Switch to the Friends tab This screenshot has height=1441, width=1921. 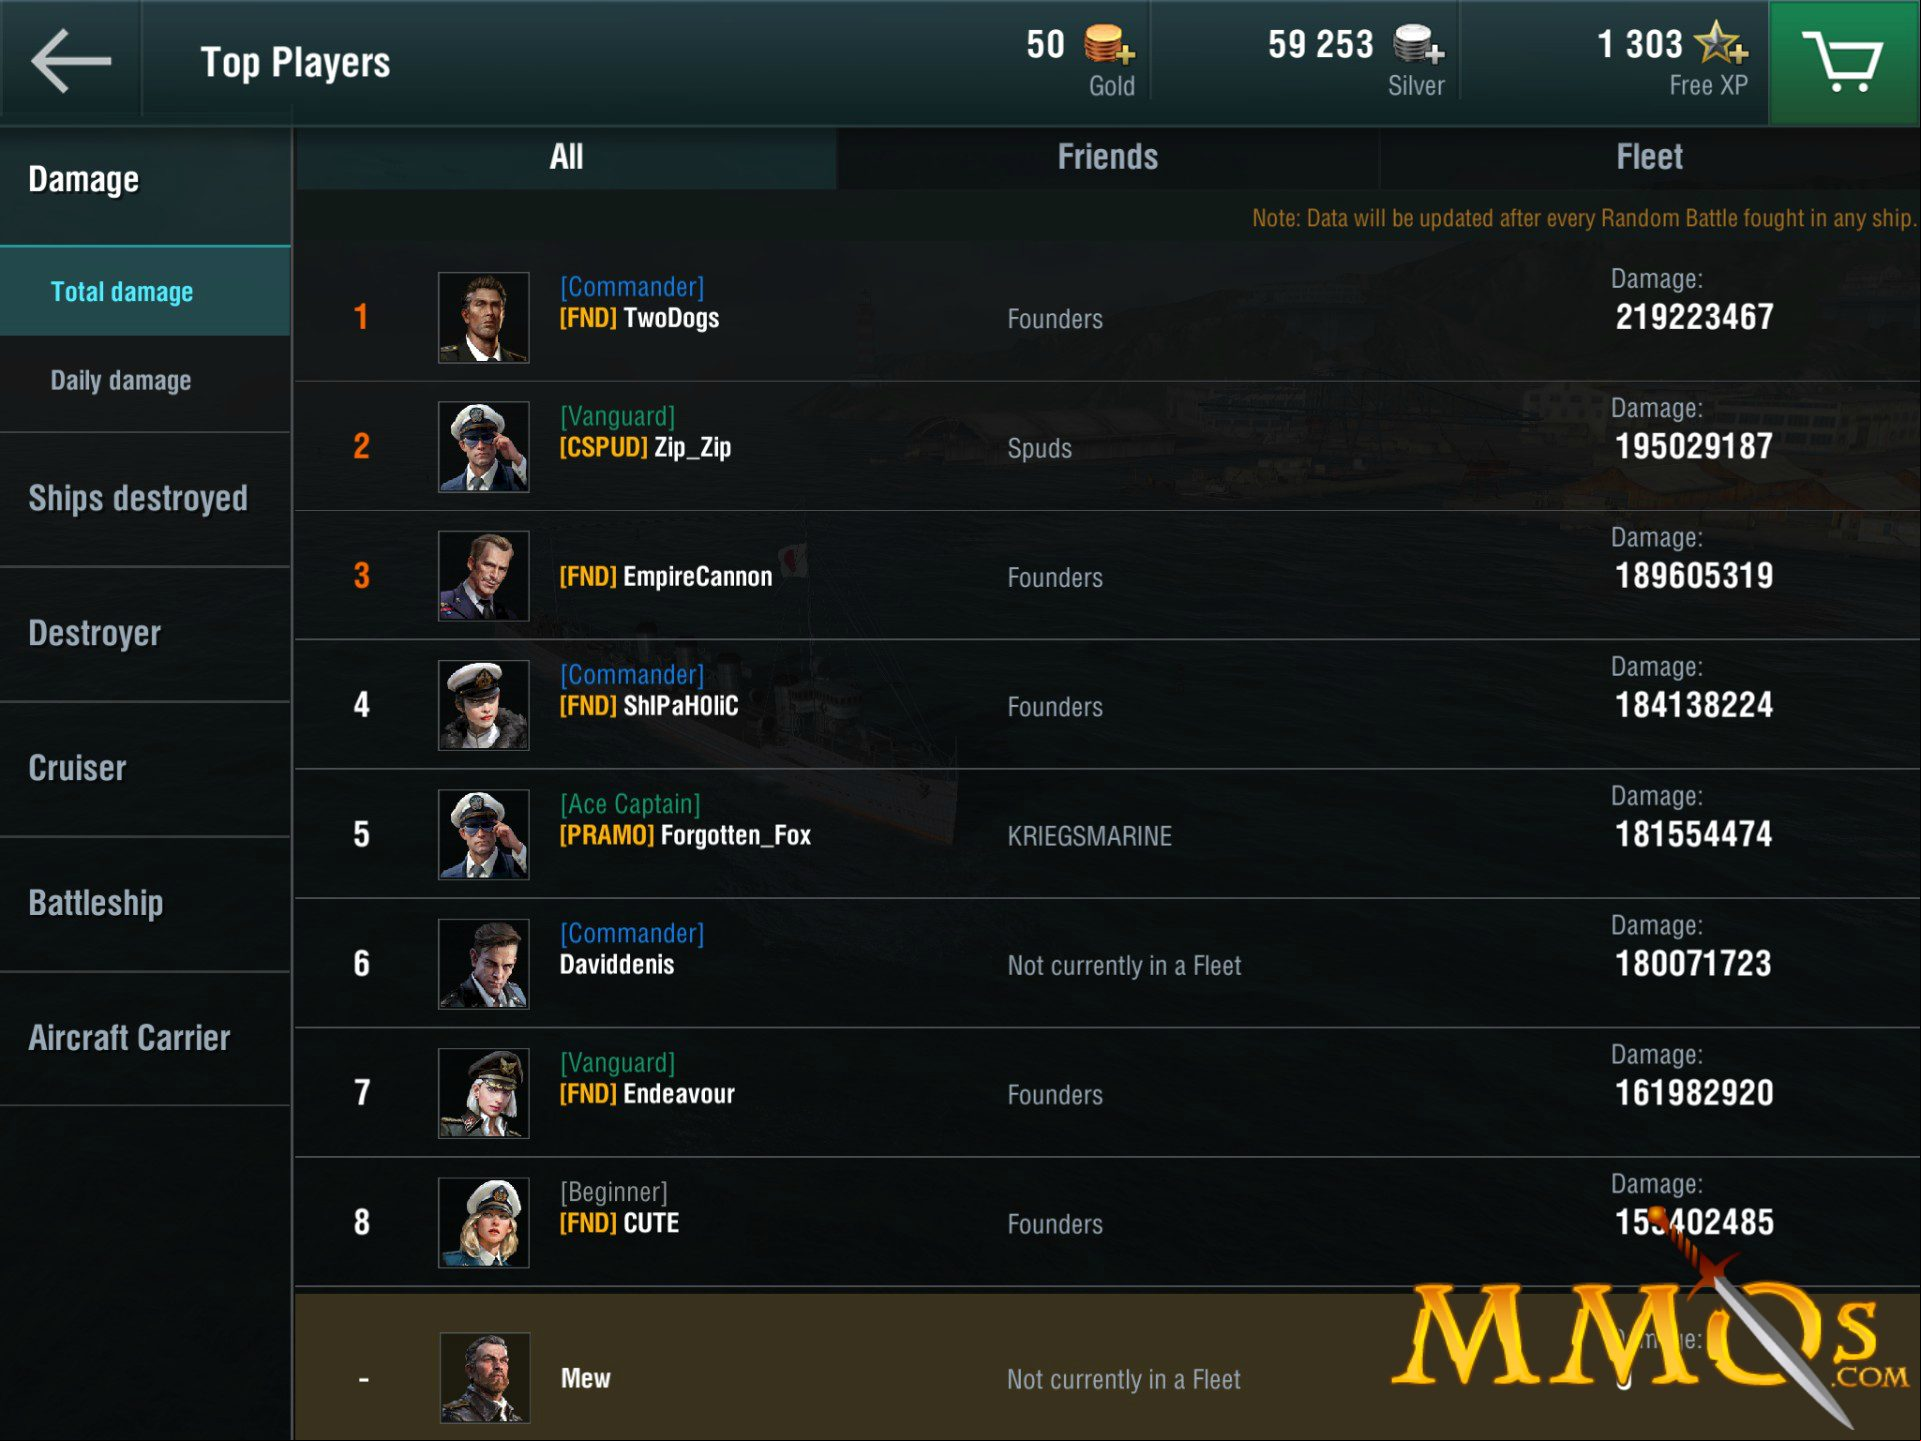click(x=1108, y=158)
